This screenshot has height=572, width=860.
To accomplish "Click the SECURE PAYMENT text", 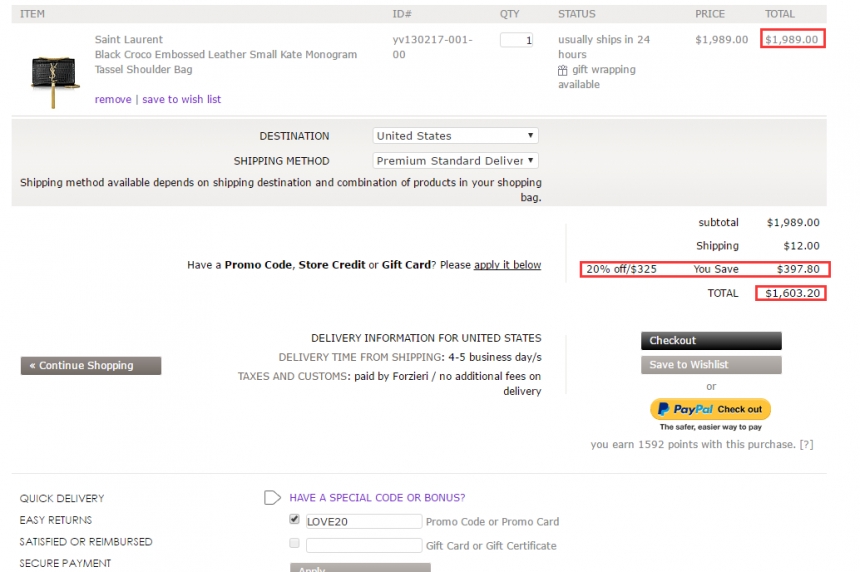I will point(65,563).
